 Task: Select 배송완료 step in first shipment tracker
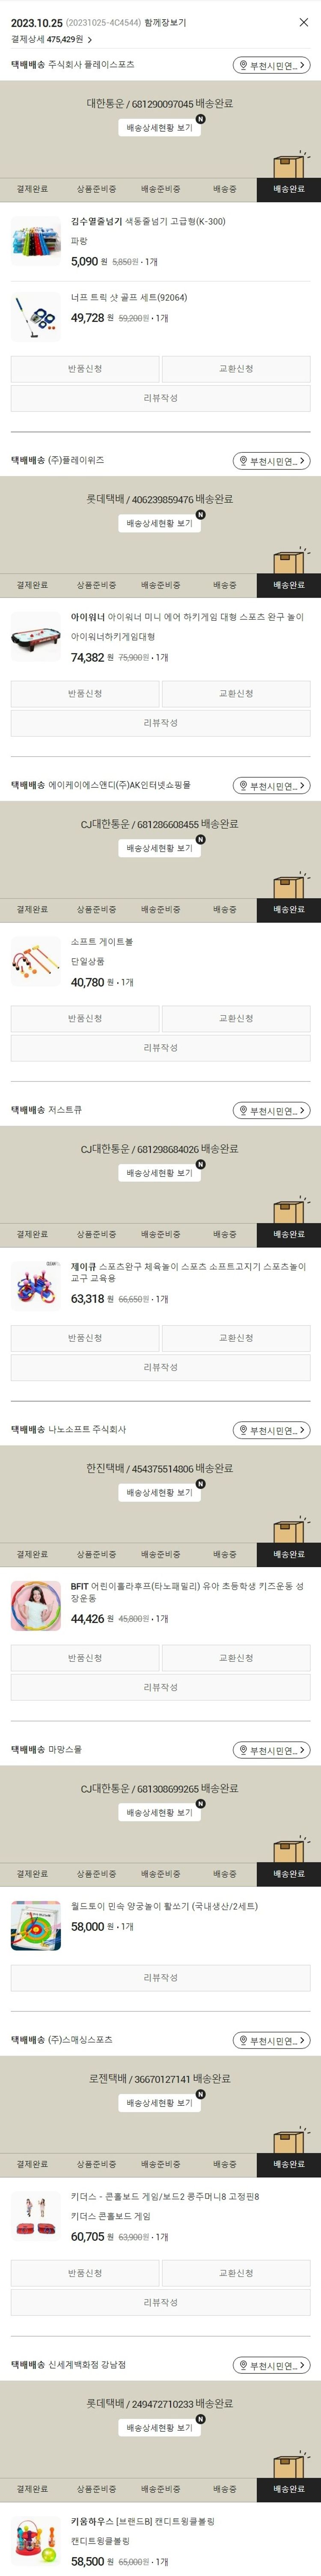tap(289, 189)
